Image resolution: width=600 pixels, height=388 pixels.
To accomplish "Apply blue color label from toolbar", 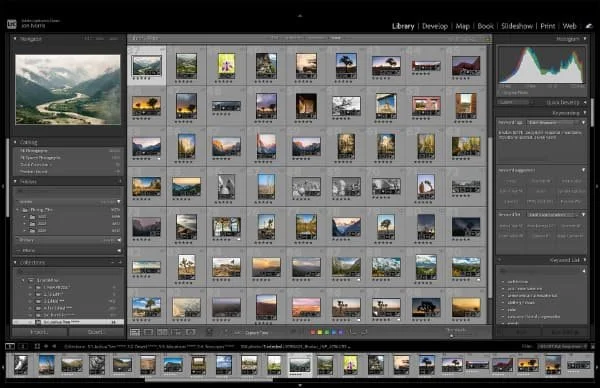I will click(x=334, y=332).
